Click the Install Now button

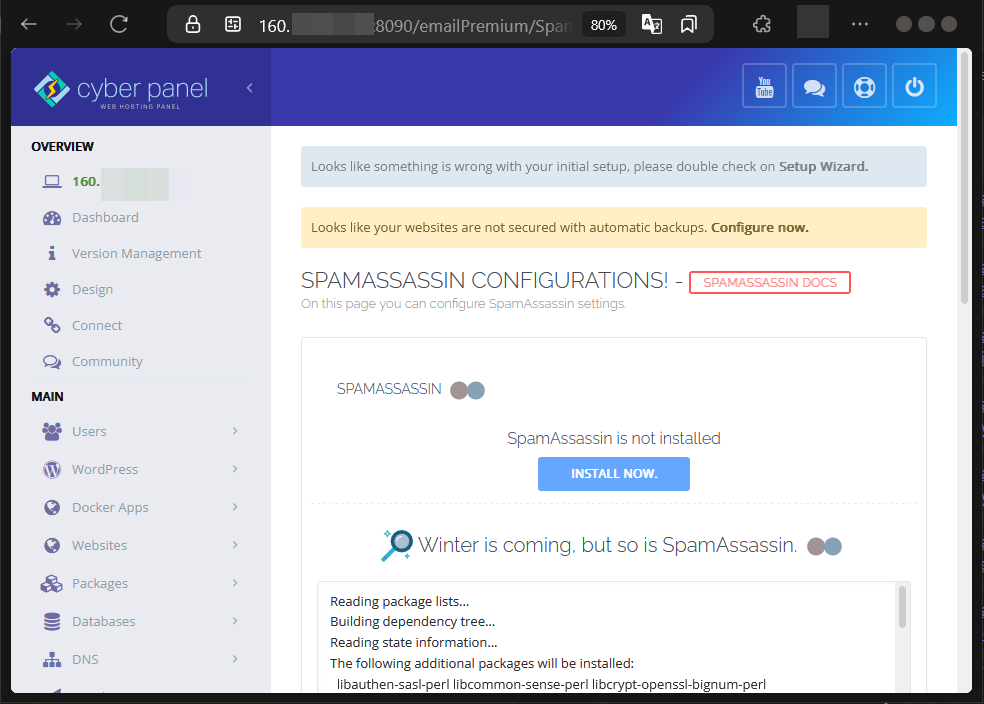[x=614, y=474]
